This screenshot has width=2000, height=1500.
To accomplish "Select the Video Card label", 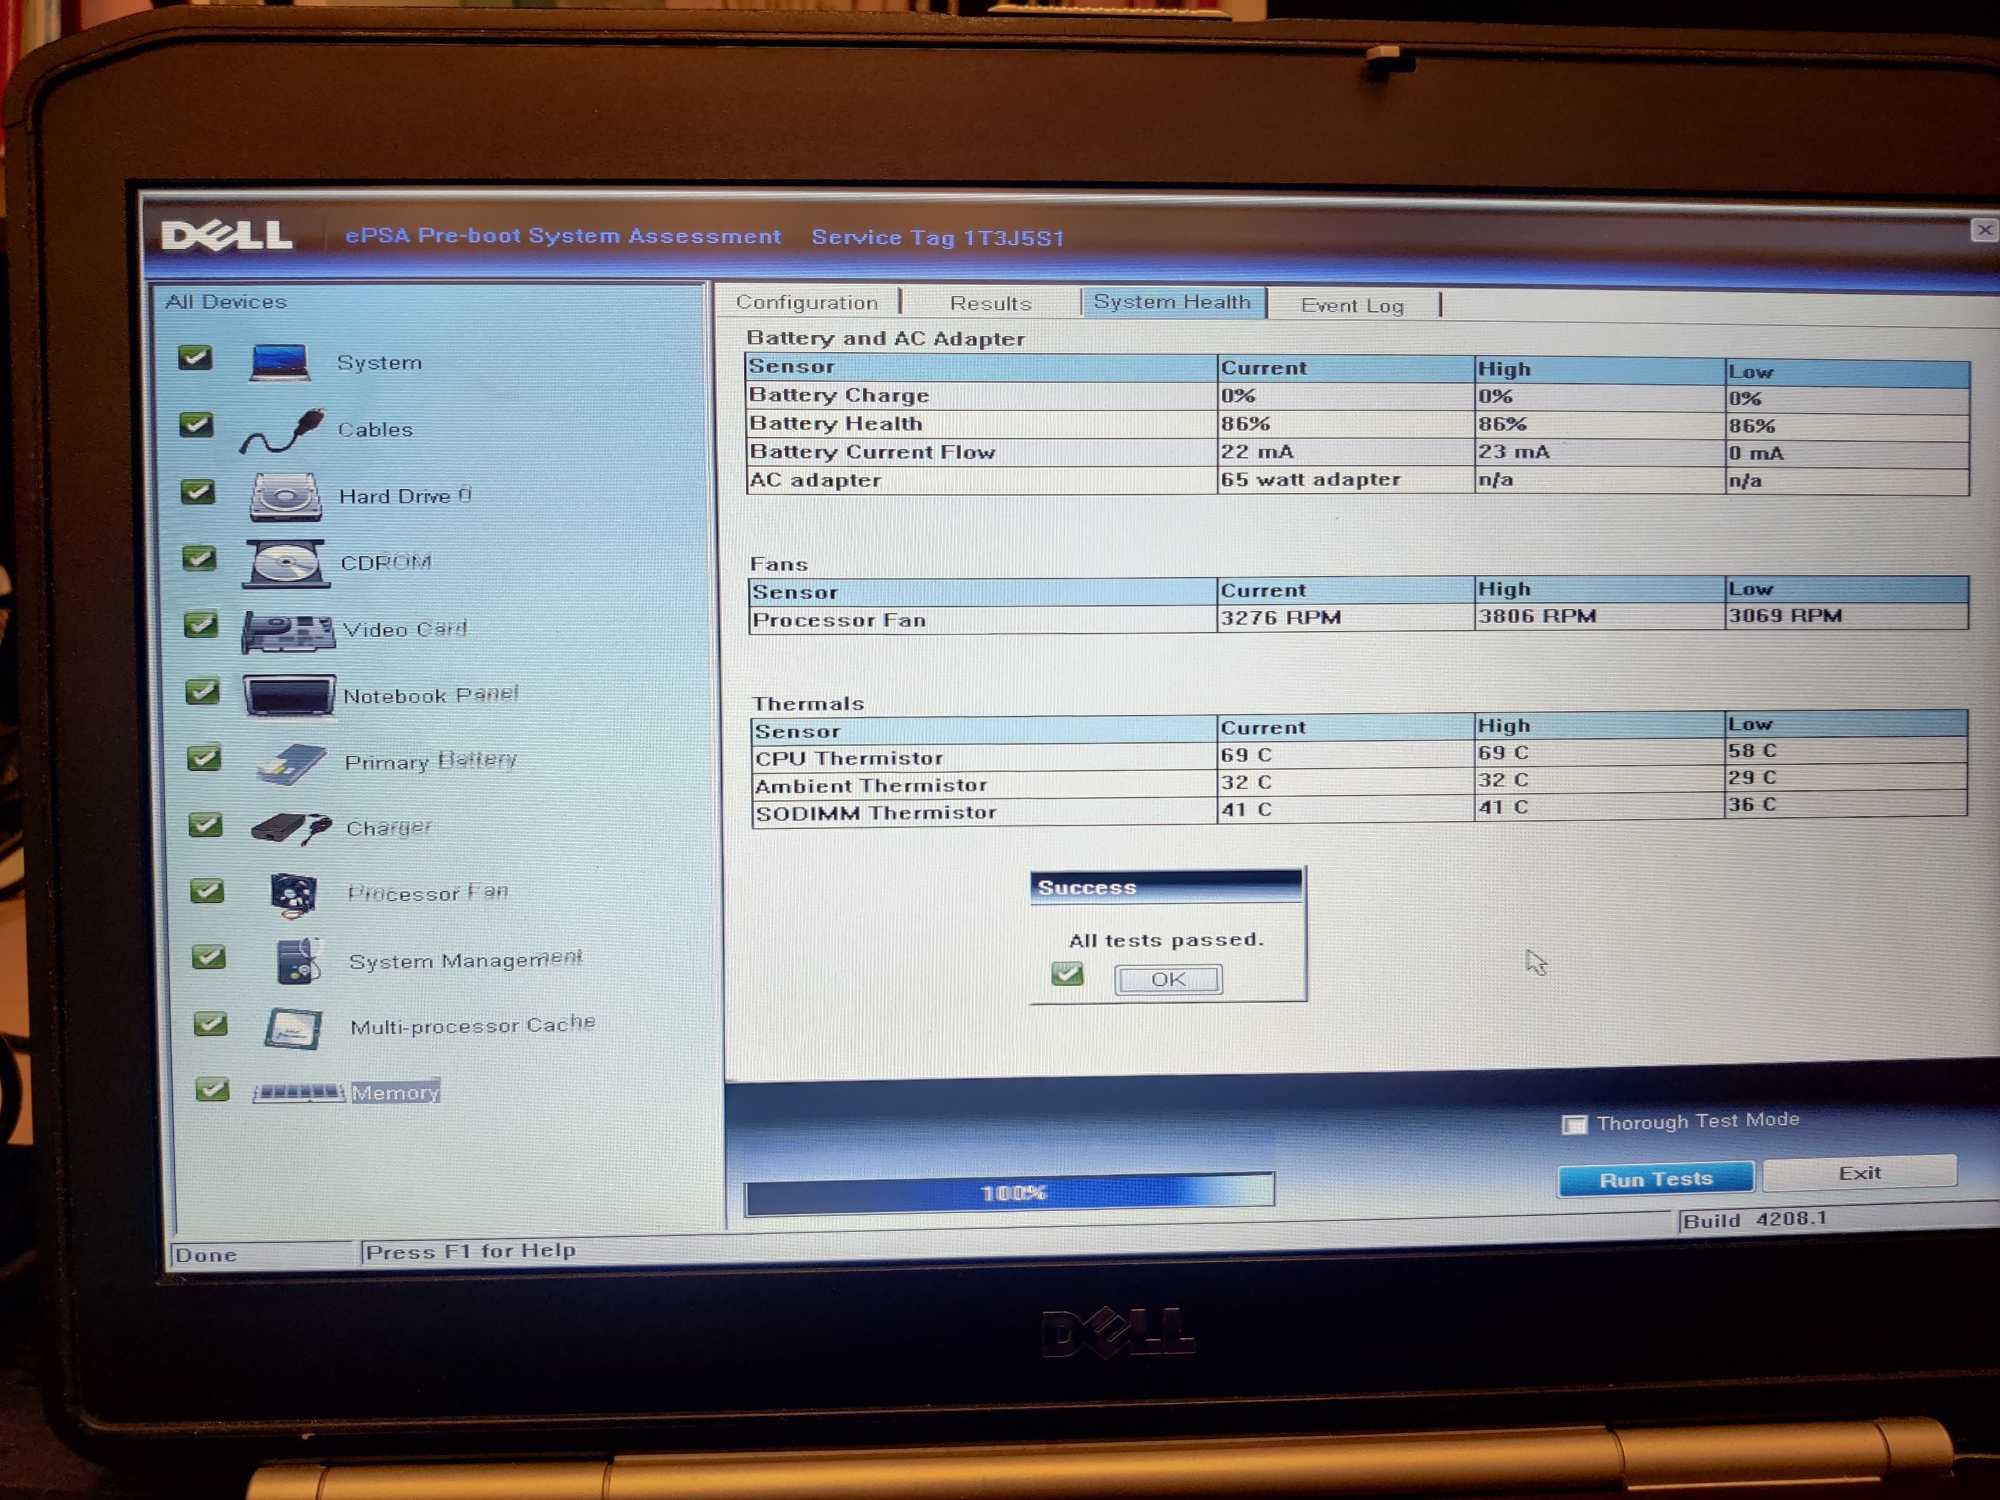I will pyautogui.click(x=405, y=629).
